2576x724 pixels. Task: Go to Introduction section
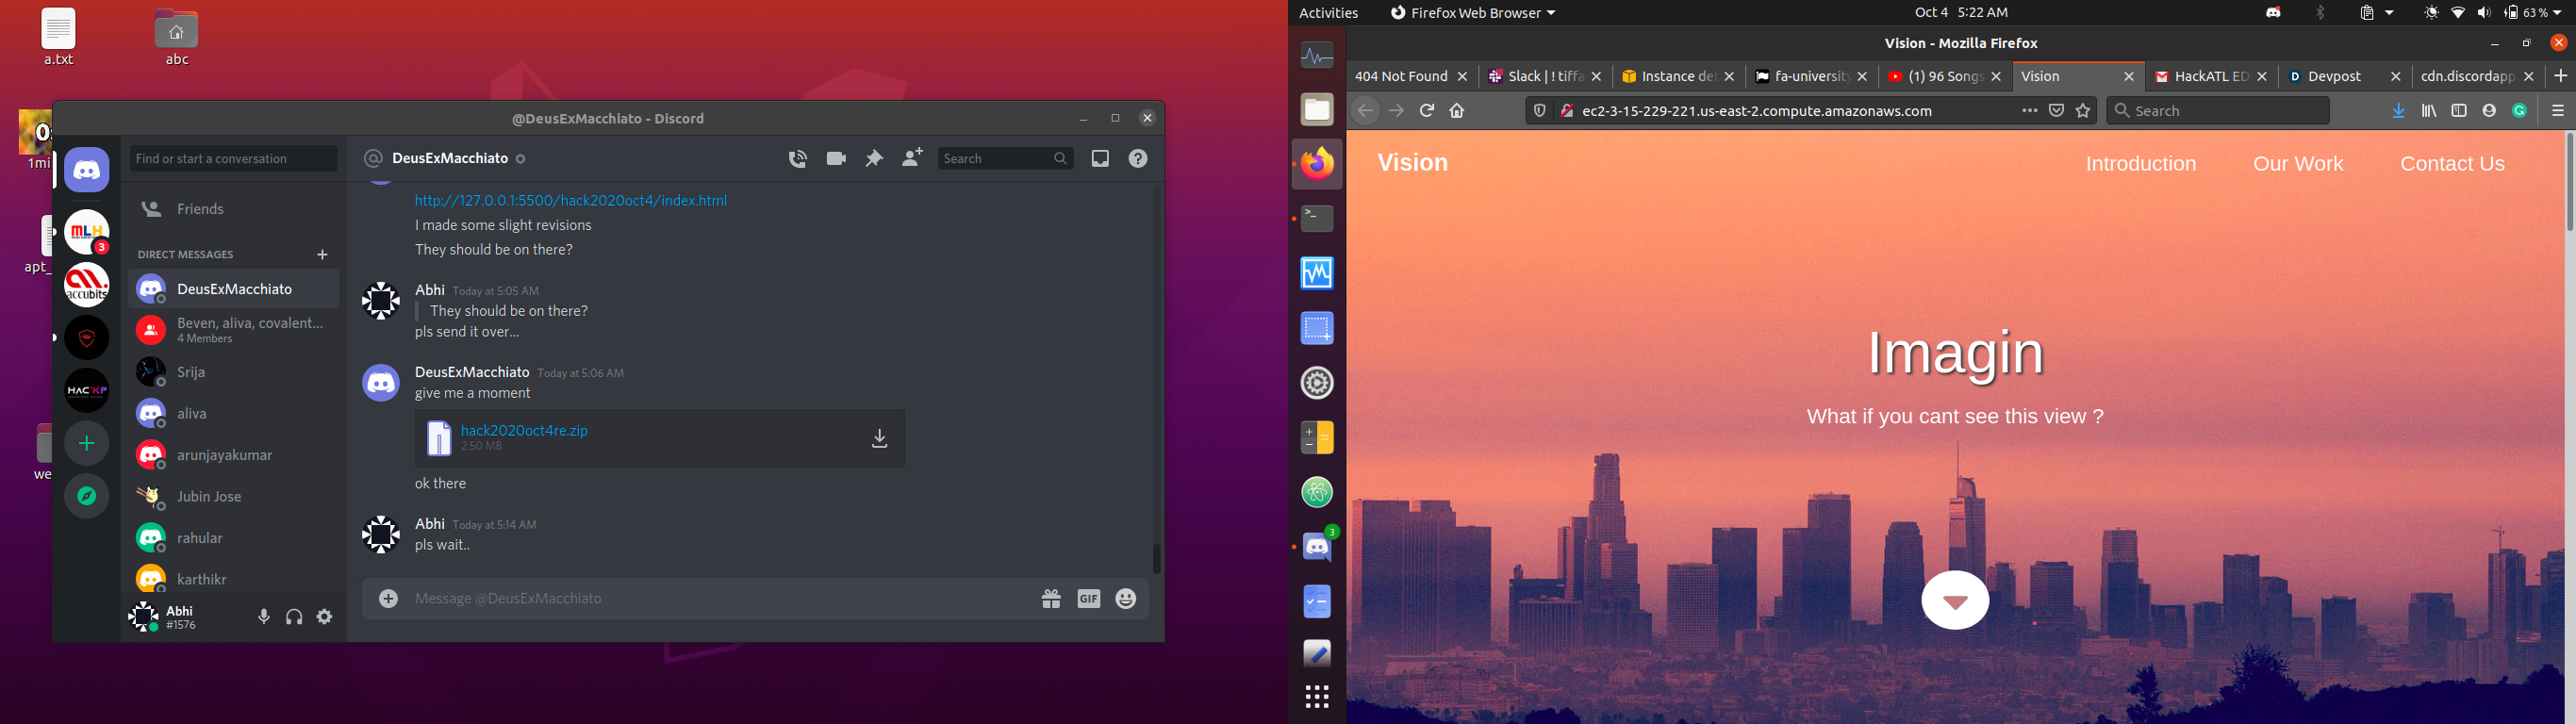tap(2140, 164)
